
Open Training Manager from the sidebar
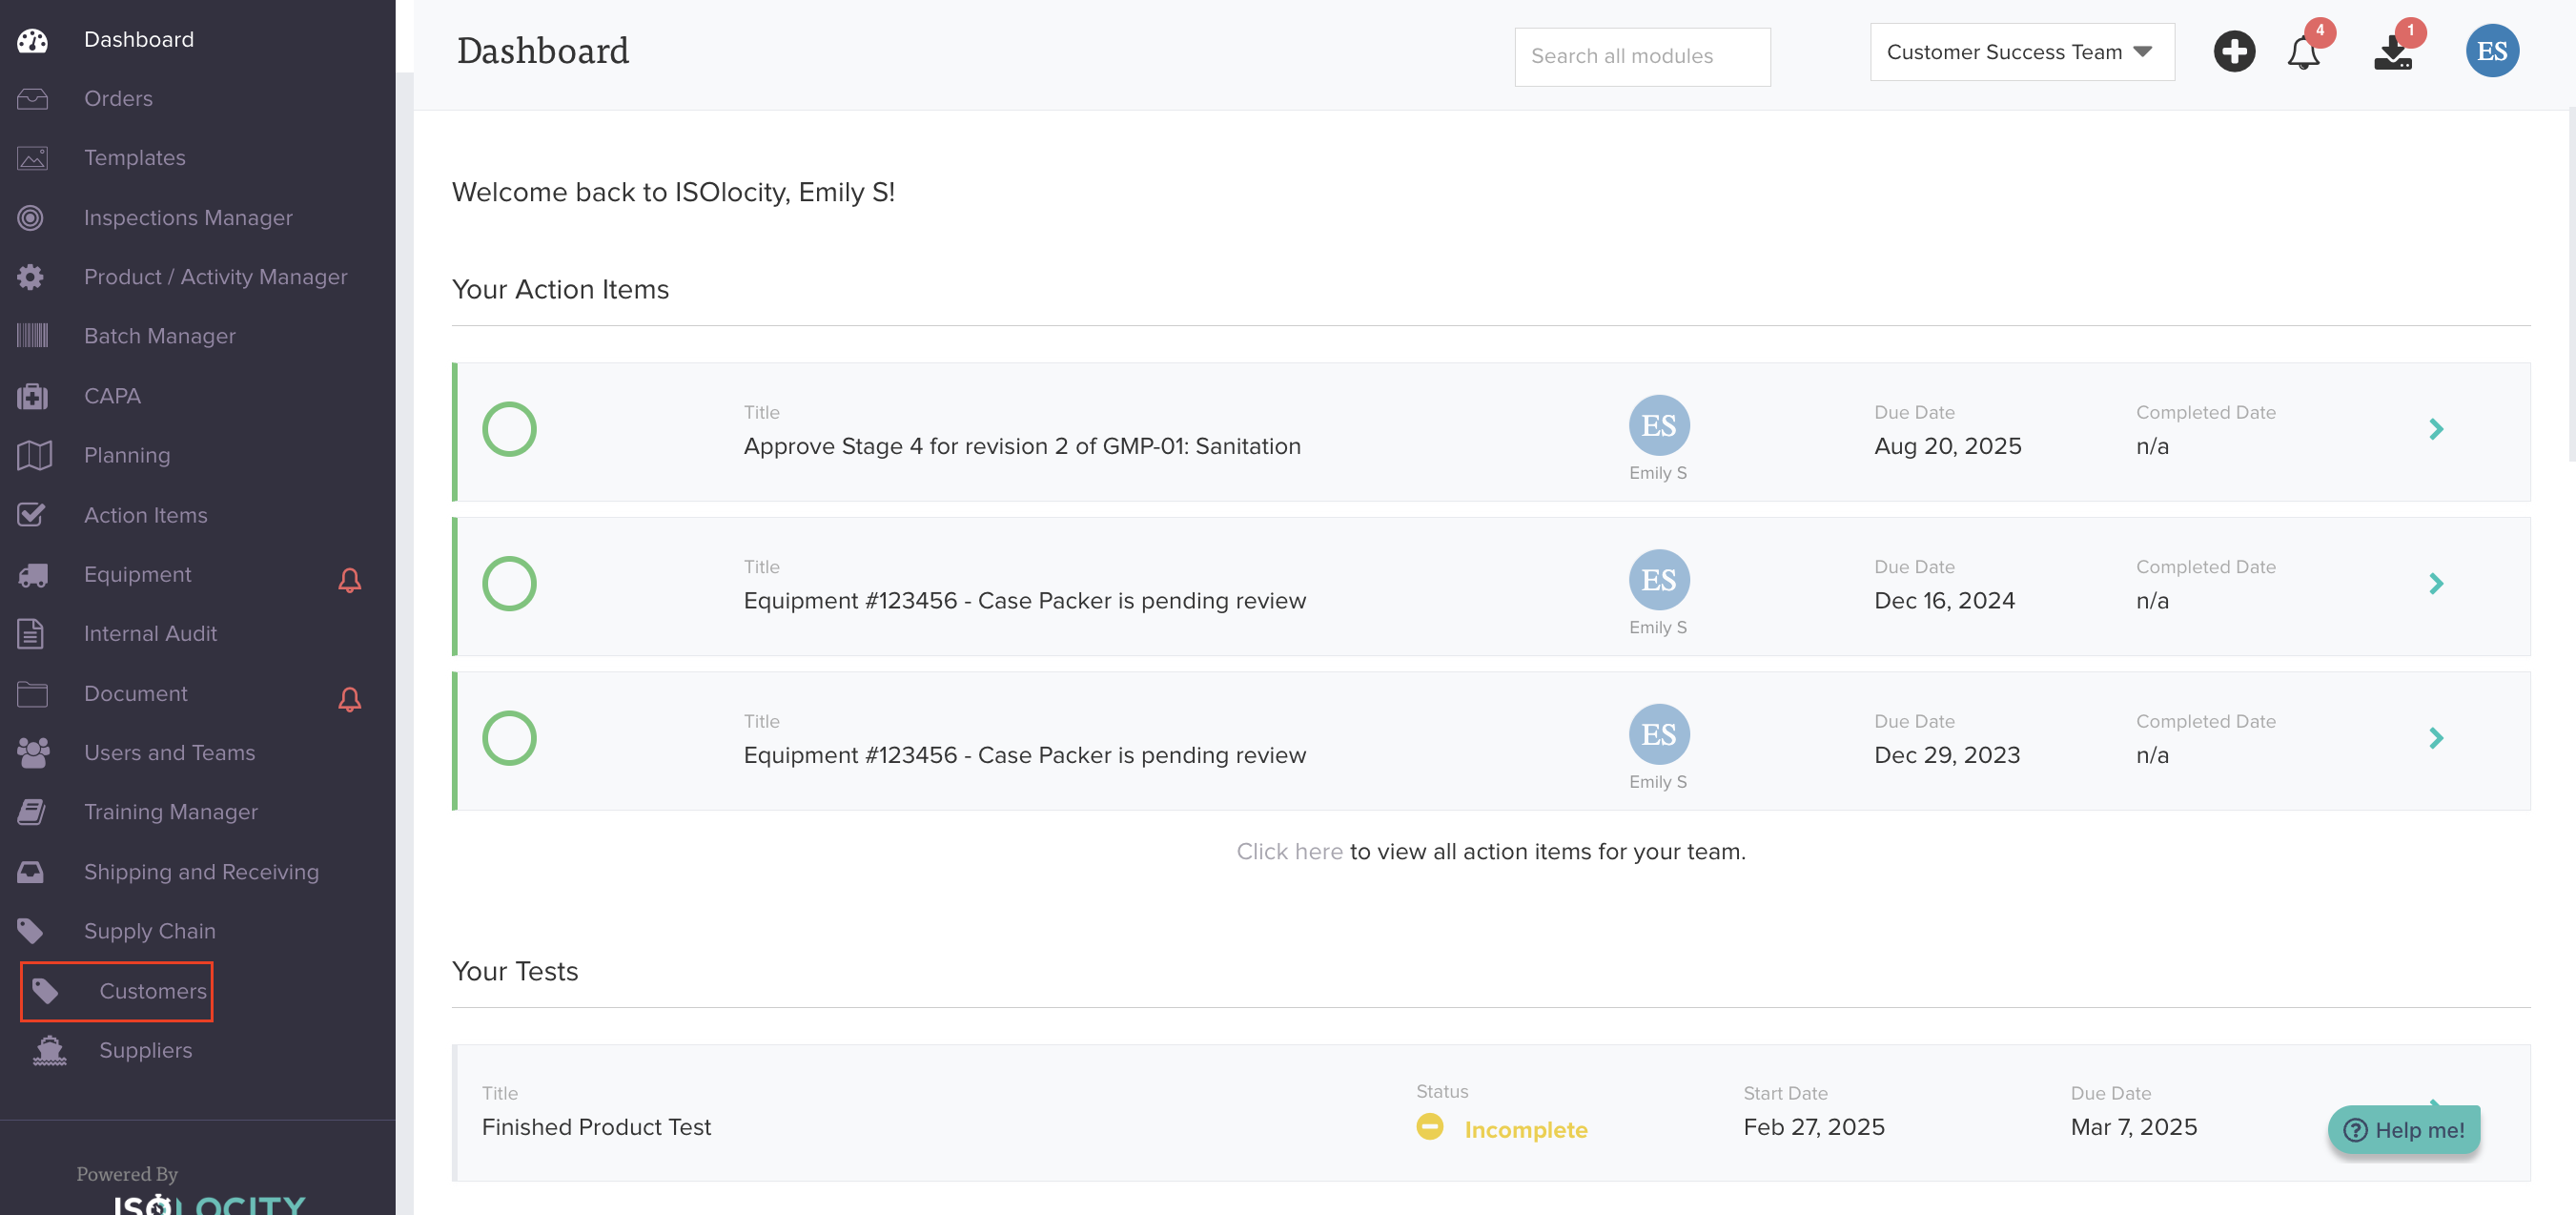[170, 811]
